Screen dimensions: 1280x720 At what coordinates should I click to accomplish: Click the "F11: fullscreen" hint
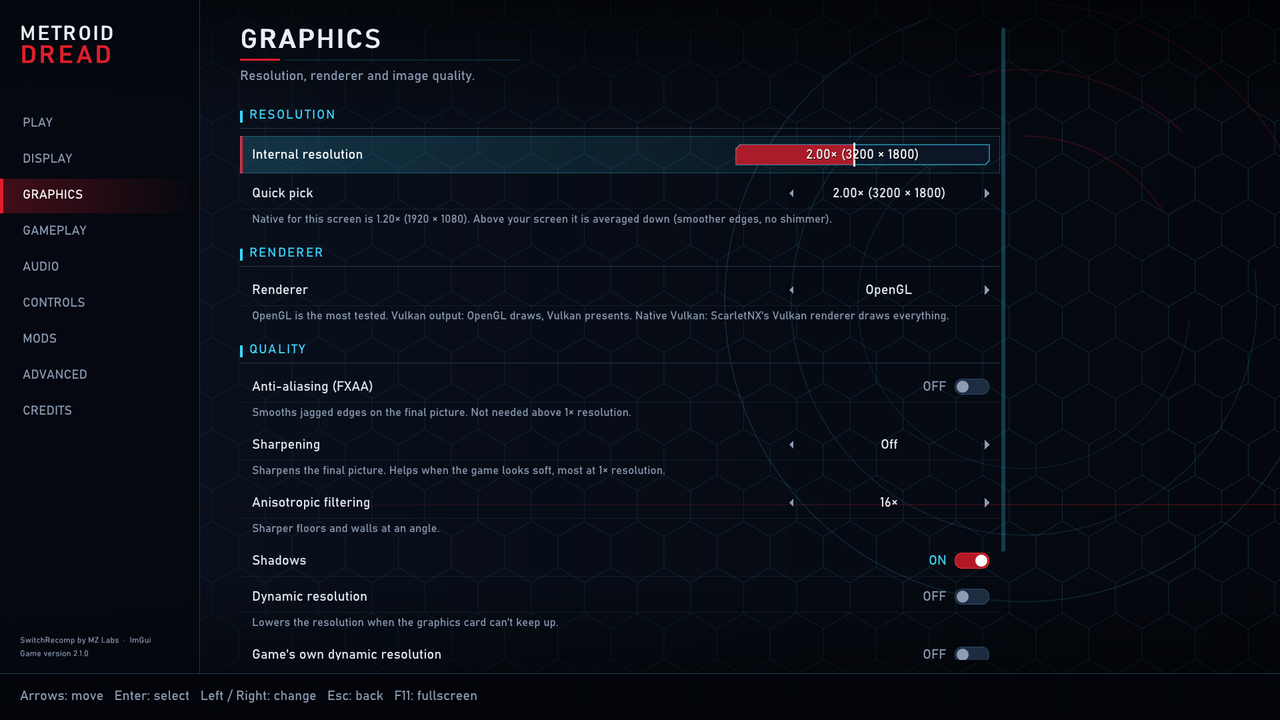tap(436, 696)
